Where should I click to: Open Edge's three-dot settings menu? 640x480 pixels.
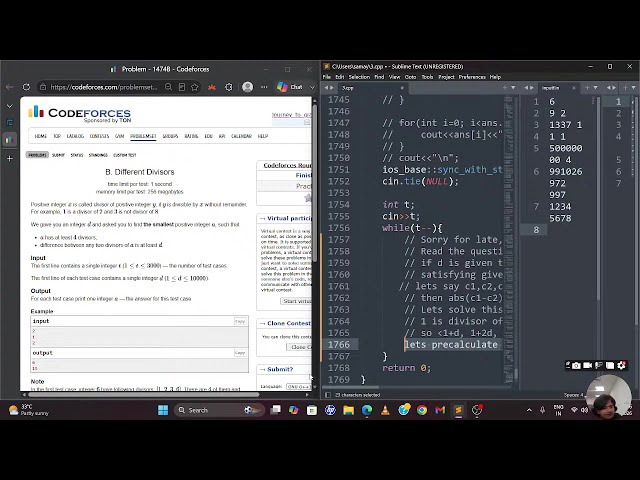(x=264, y=87)
